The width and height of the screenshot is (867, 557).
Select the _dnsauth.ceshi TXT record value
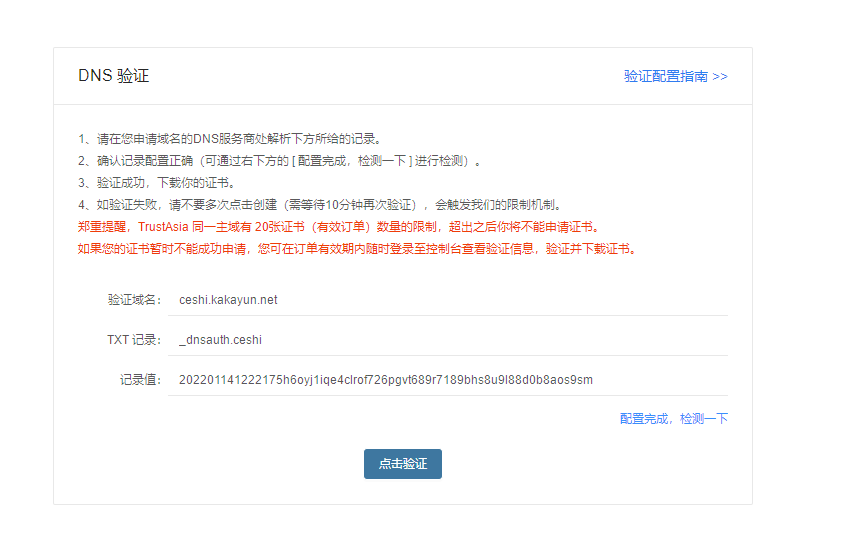(220, 340)
